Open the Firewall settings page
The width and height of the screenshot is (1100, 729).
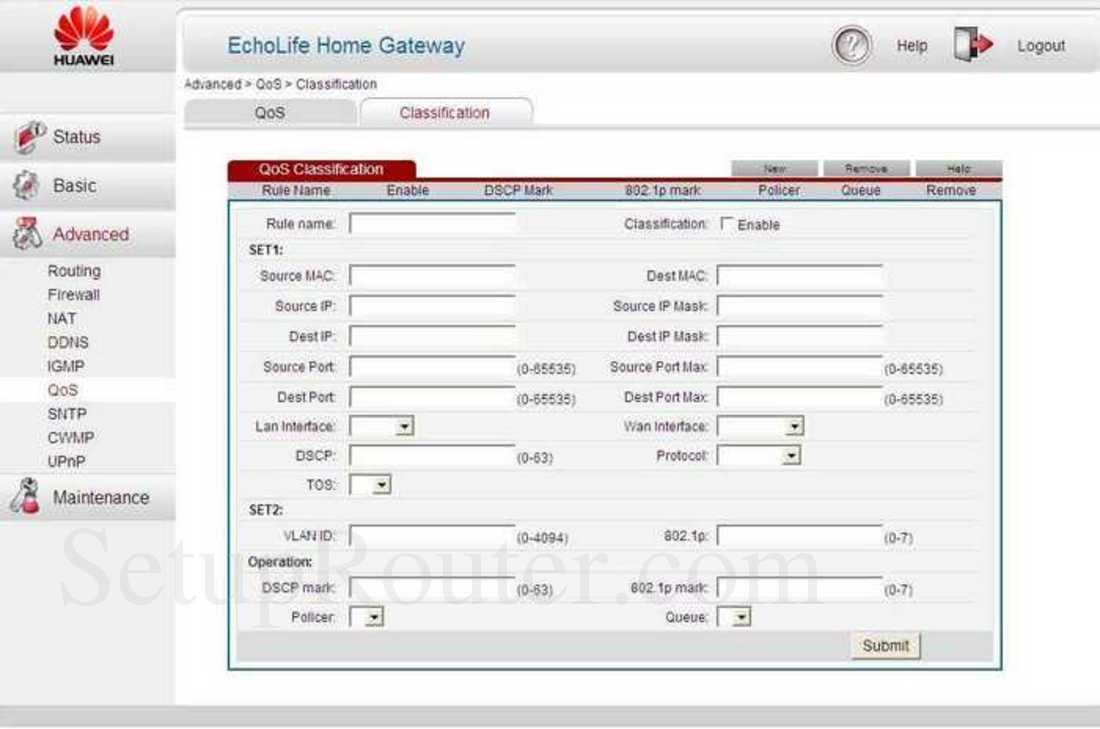click(x=73, y=294)
